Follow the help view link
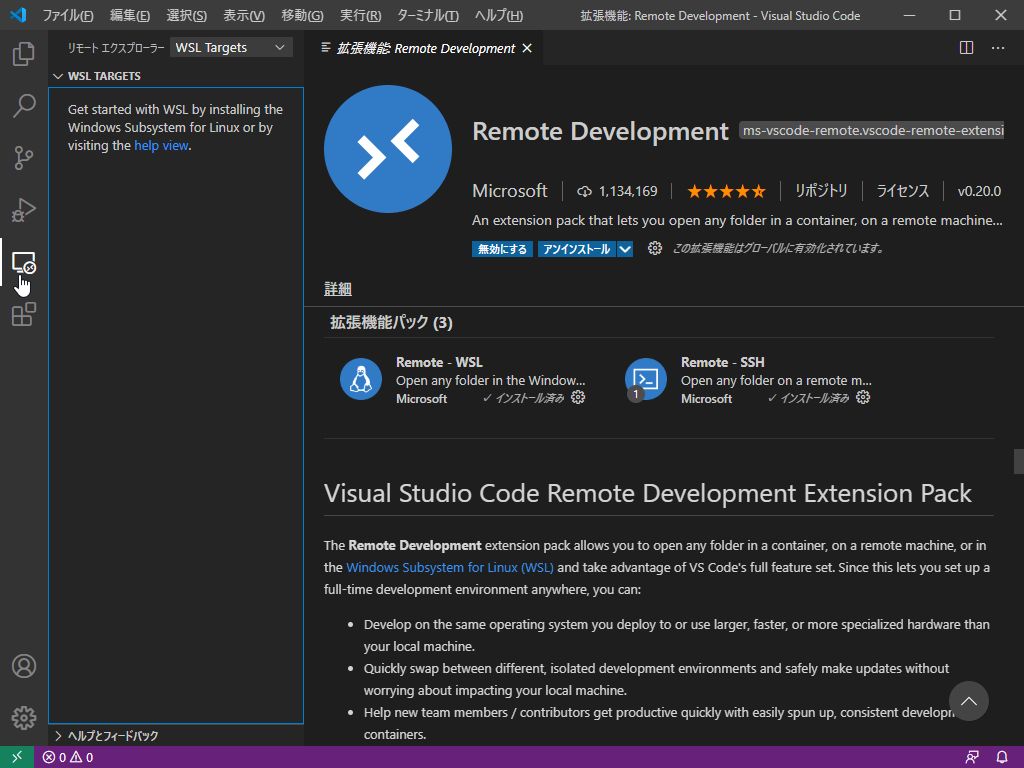Viewport: 1024px width, 768px height. click(x=161, y=146)
